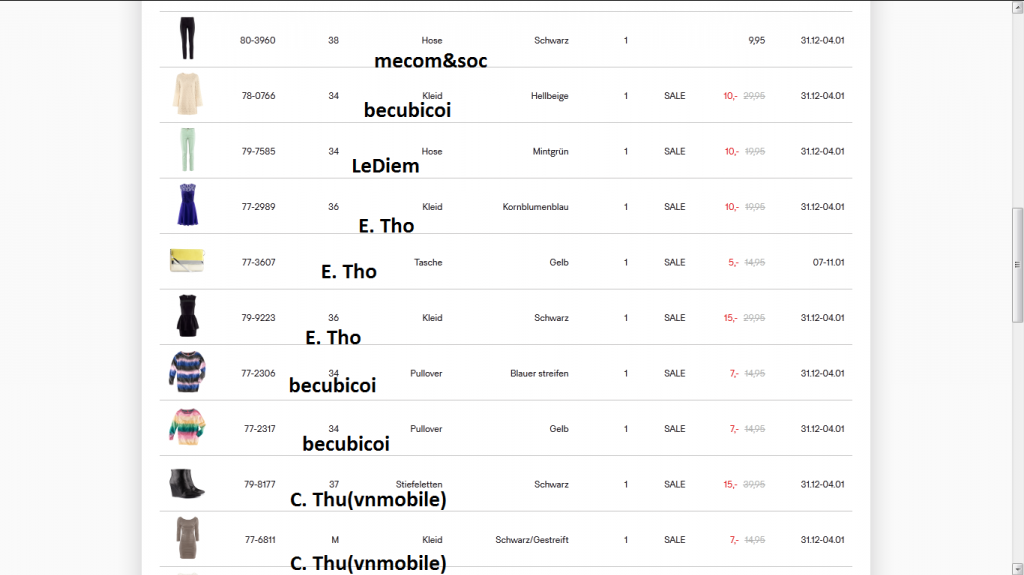Click the SALE tag in the Tasche row
Screen dimensions: 1024x575
tap(675, 263)
